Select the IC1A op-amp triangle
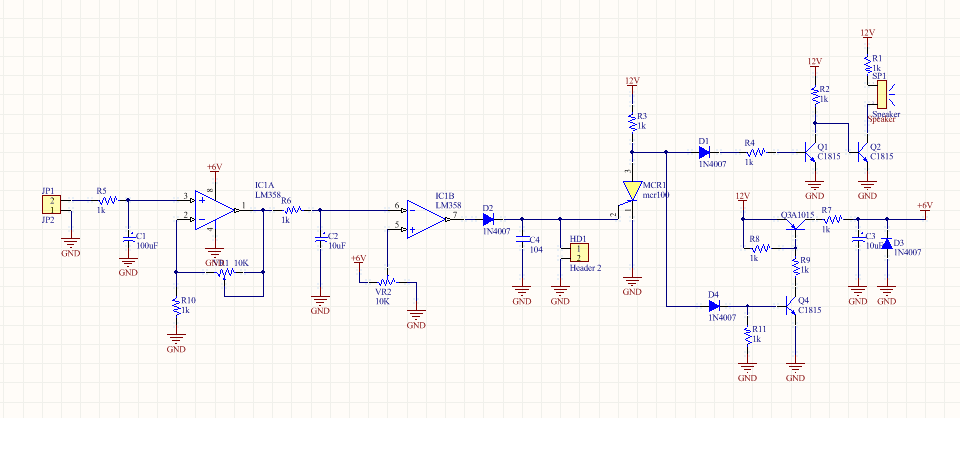Image resolution: width=960 pixels, height=460 pixels. coord(215,210)
